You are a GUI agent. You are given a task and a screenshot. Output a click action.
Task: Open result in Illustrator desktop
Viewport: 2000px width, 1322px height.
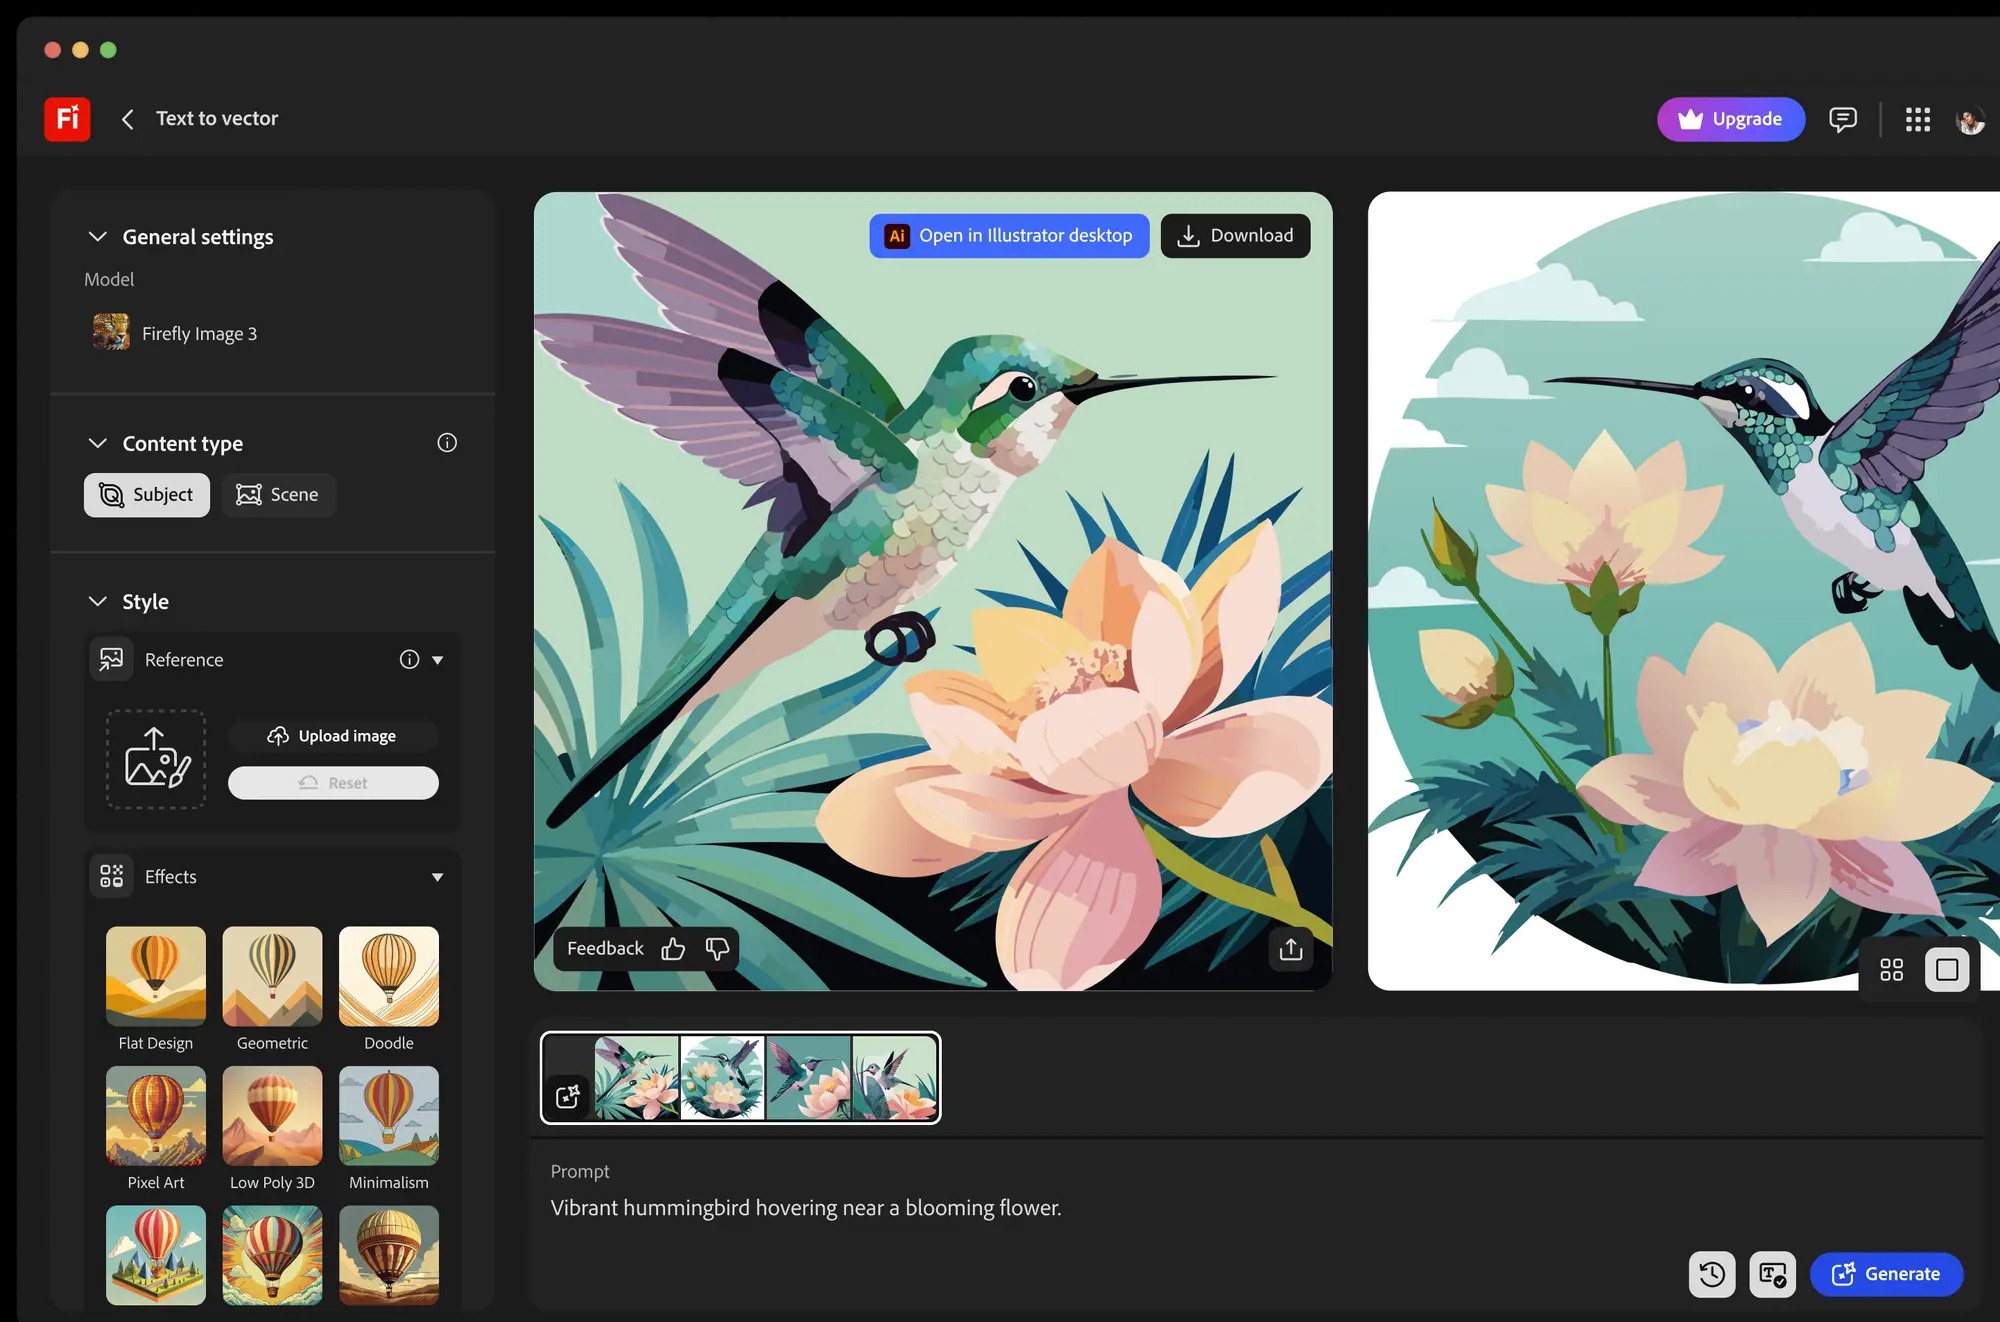(x=1008, y=236)
